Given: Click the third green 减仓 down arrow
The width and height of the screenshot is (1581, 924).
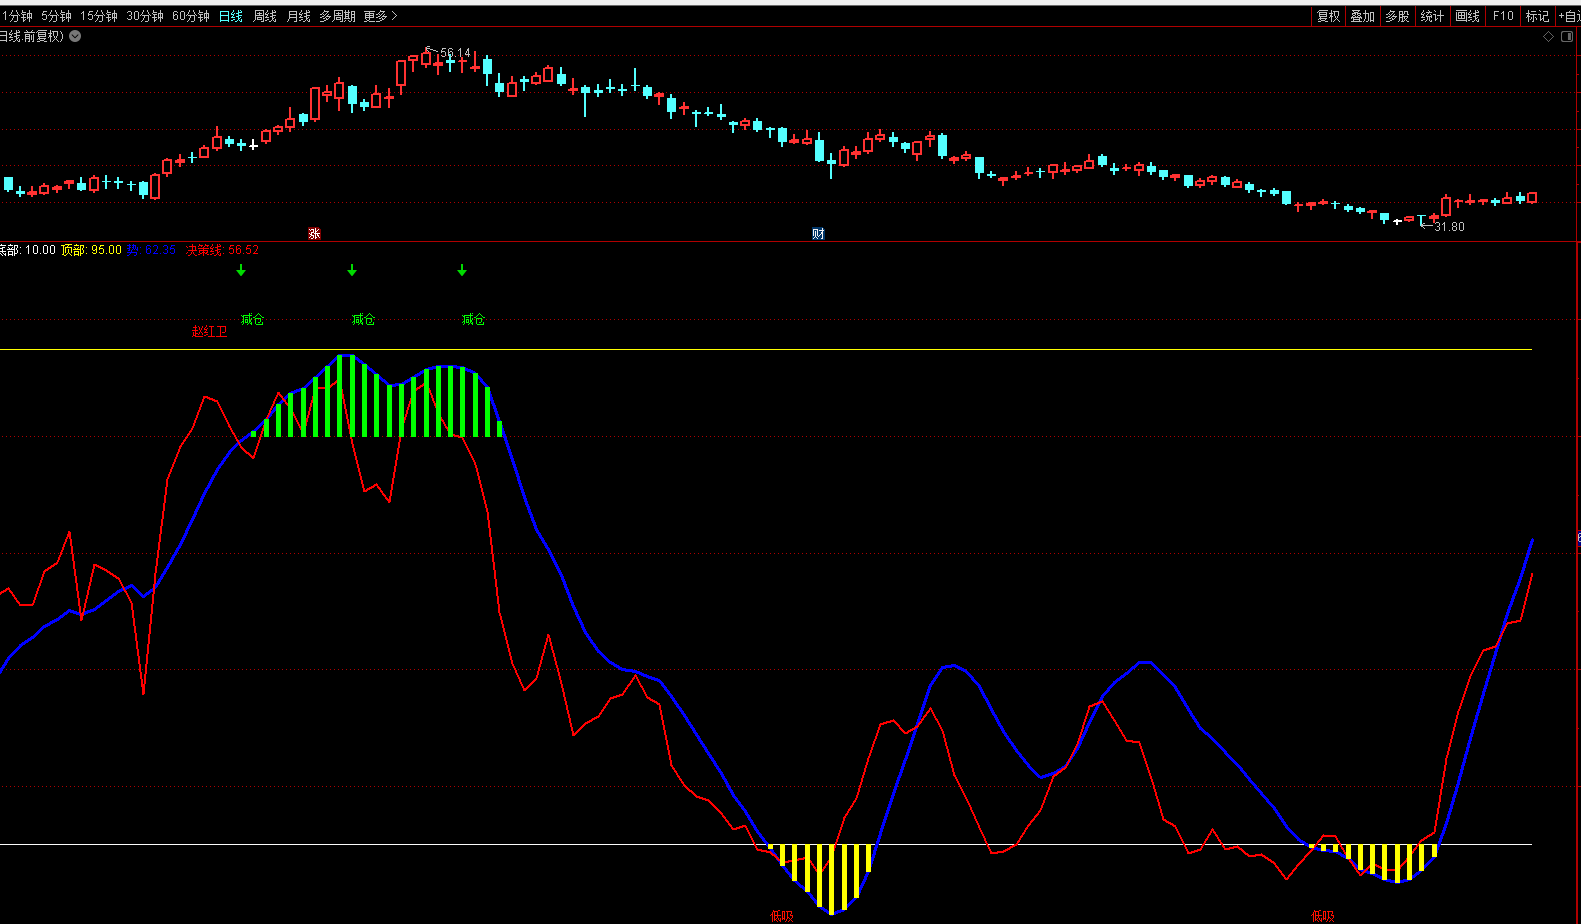Looking at the screenshot, I should [x=462, y=270].
